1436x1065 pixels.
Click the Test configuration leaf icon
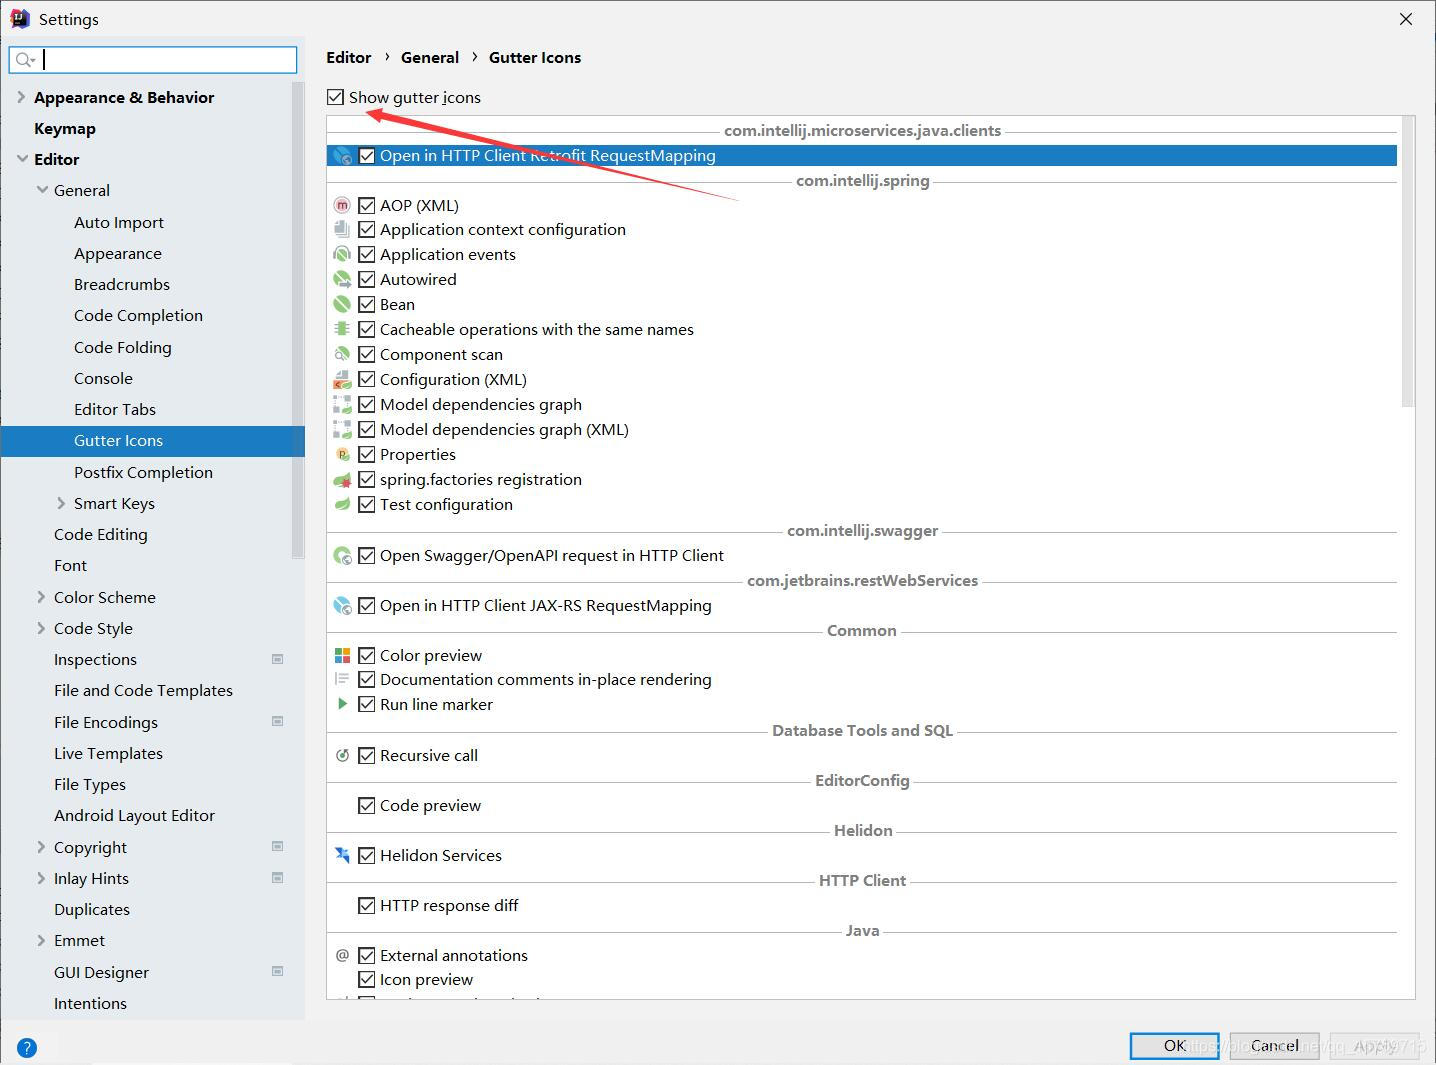click(x=342, y=504)
